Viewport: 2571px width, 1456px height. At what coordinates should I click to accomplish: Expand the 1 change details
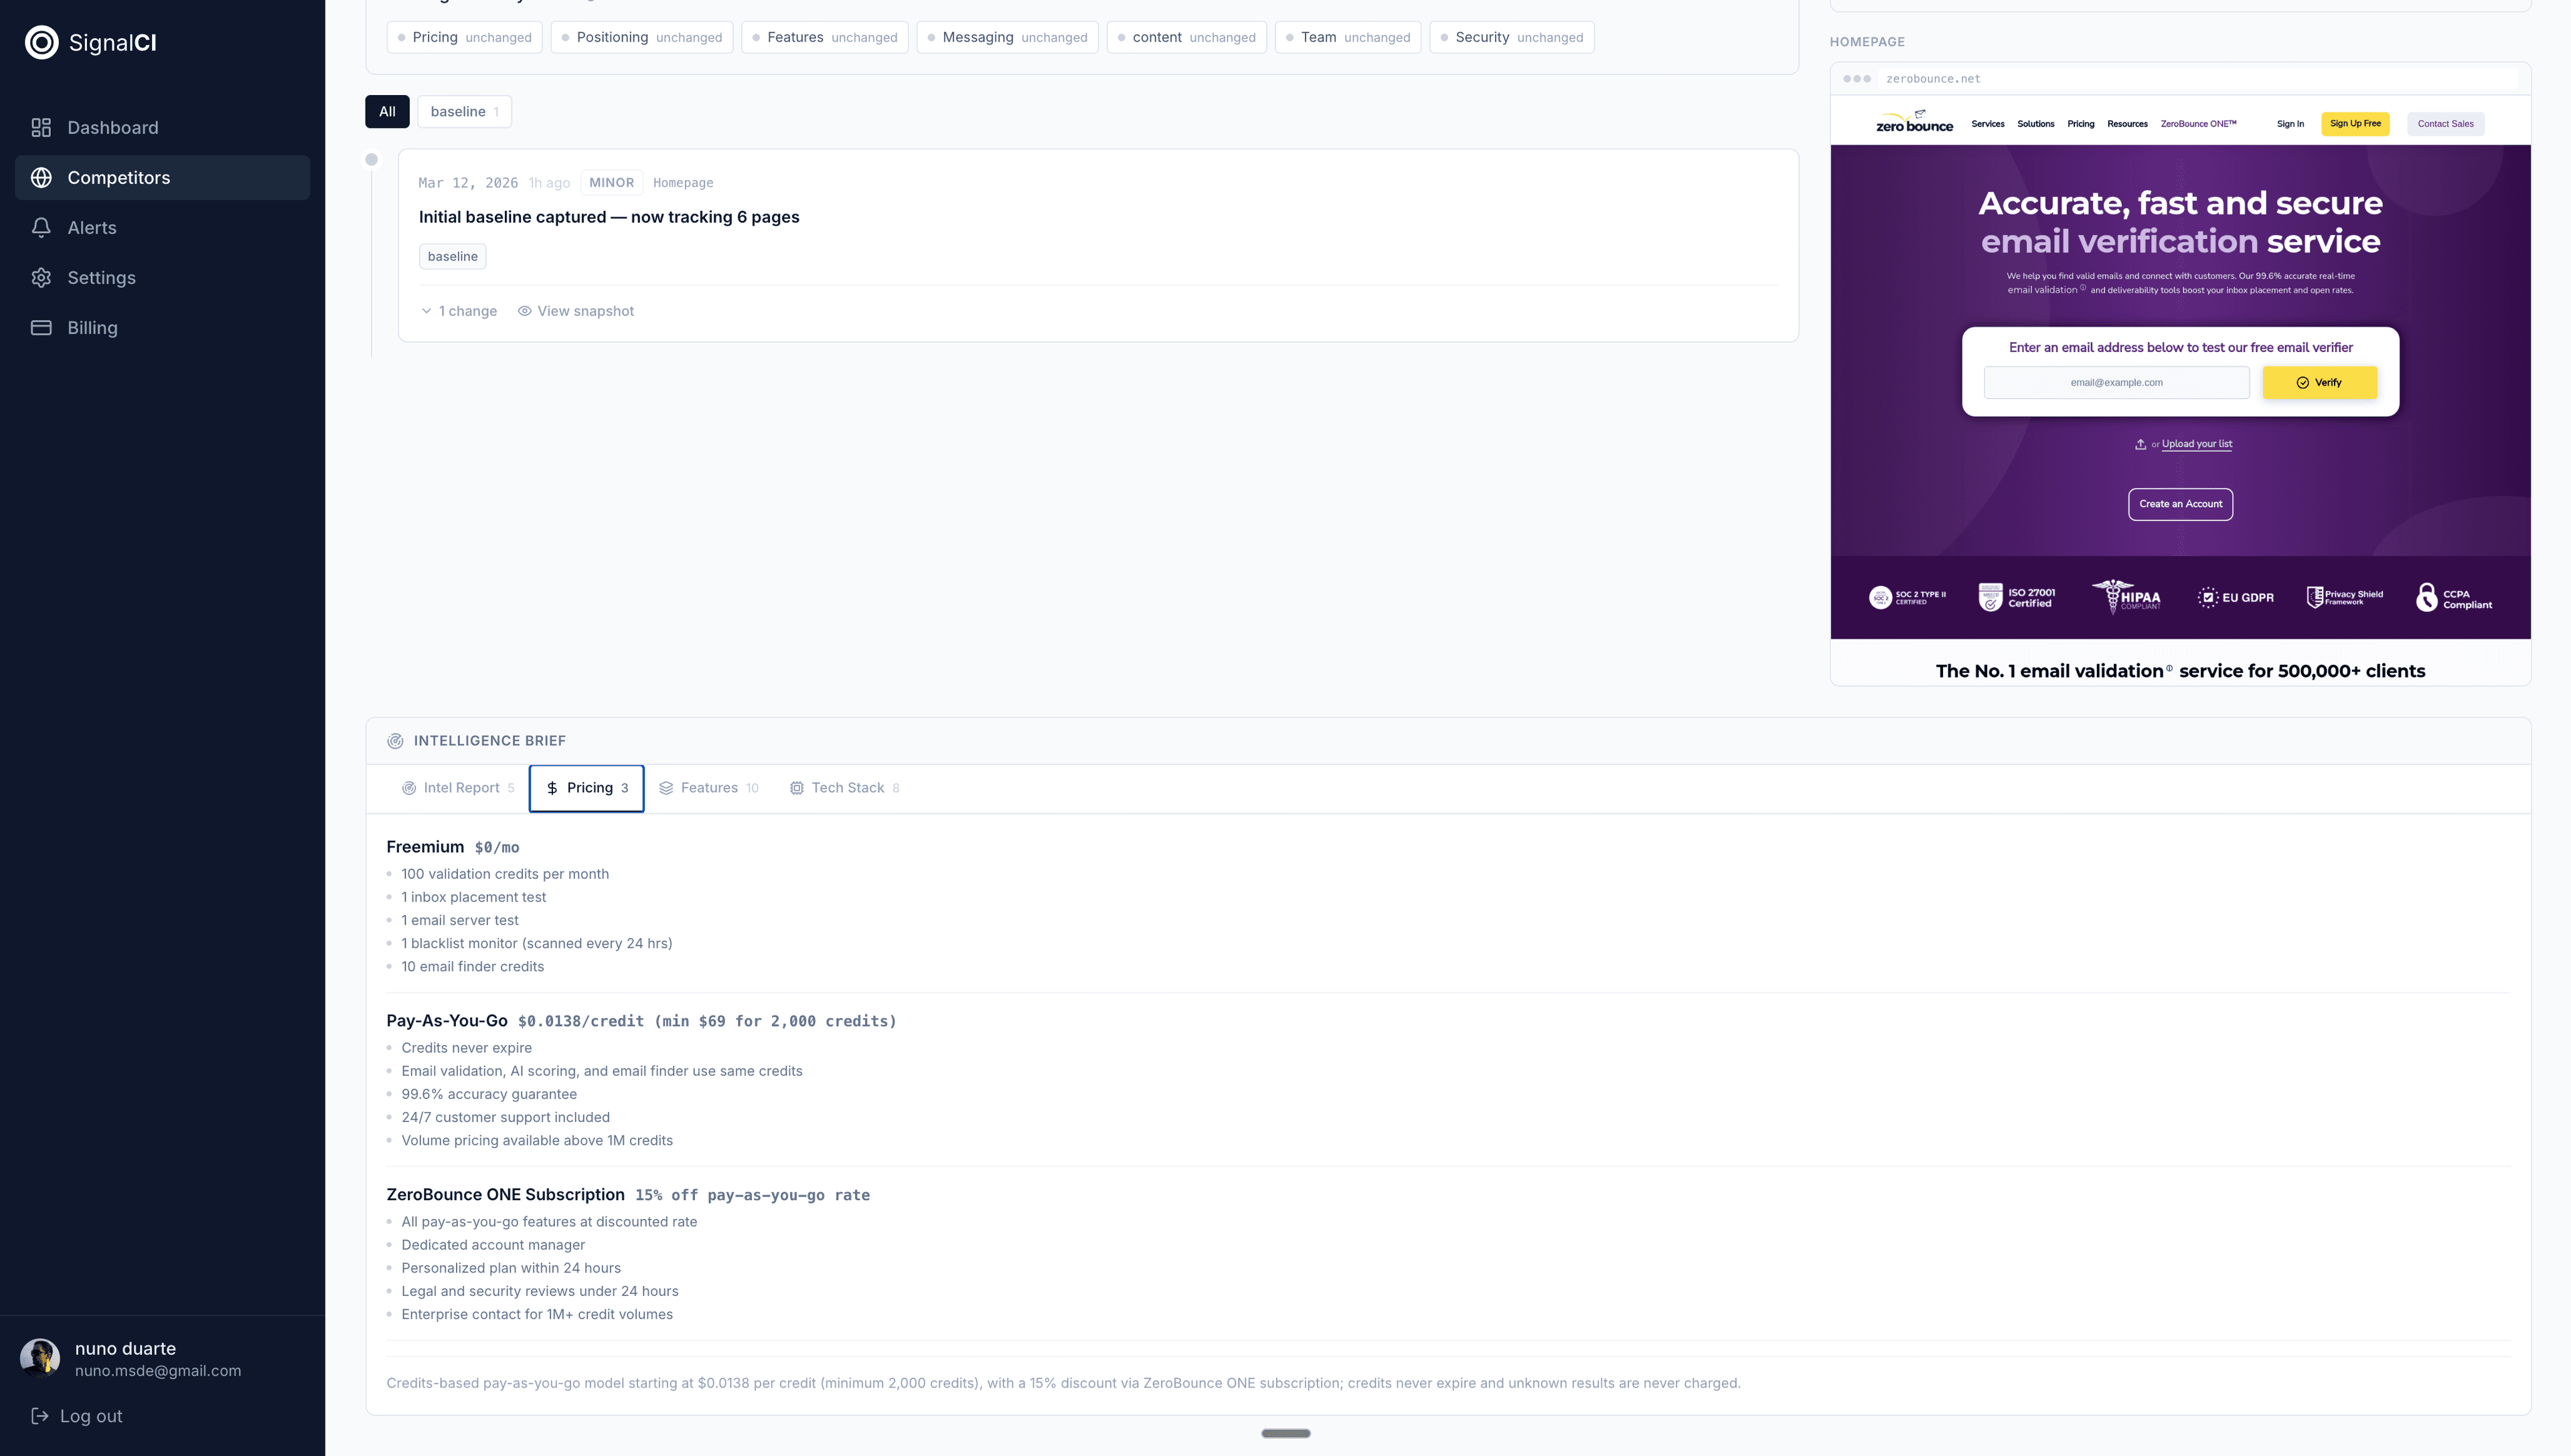point(459,311)
